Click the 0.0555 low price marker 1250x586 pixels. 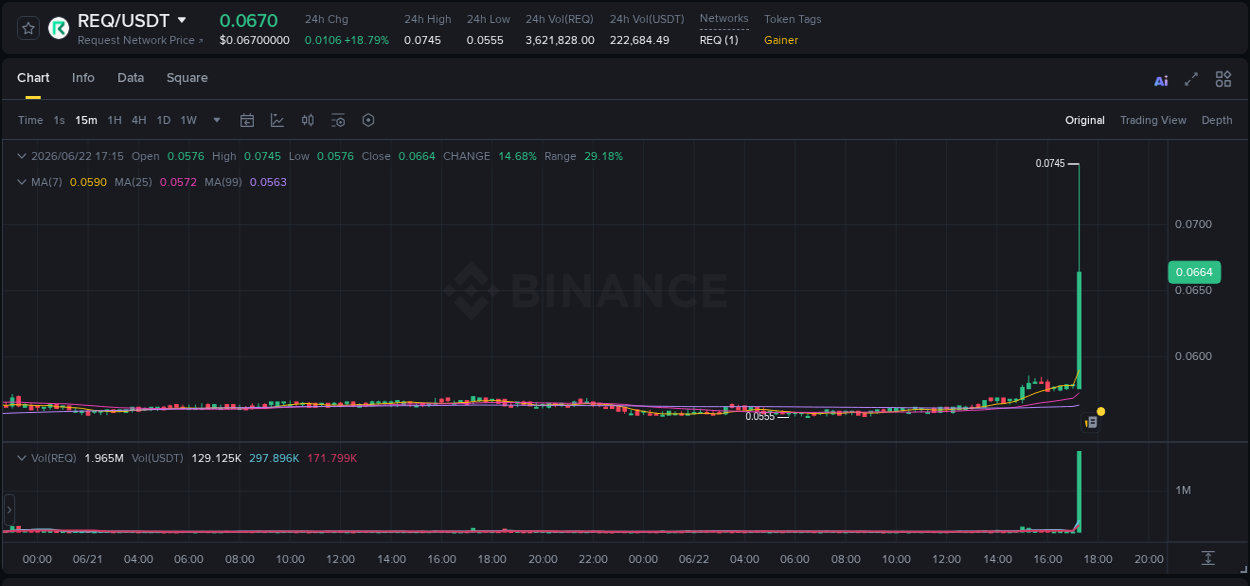[x=760, y=416]
